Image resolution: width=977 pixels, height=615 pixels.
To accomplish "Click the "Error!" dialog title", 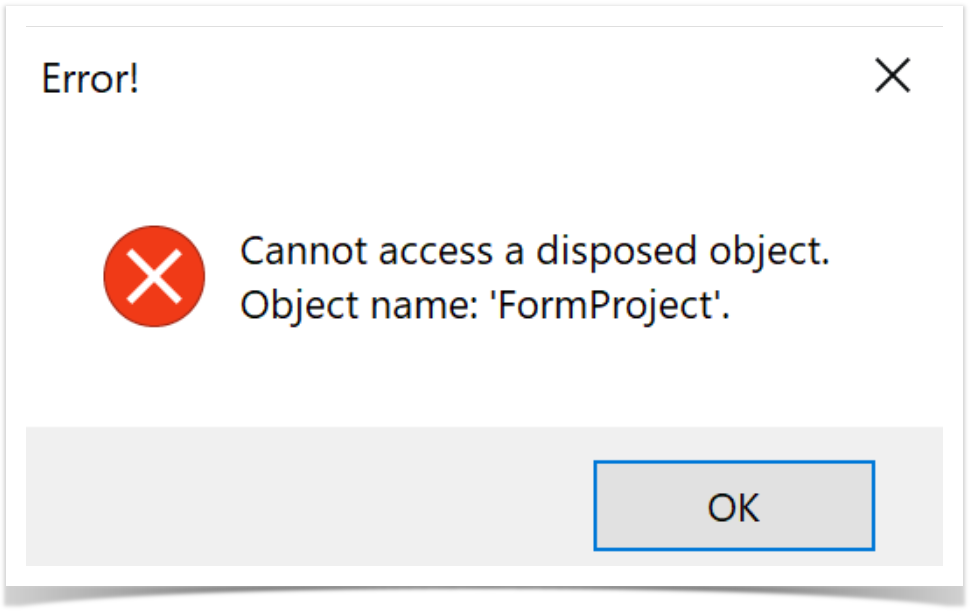I will point(90,78).
